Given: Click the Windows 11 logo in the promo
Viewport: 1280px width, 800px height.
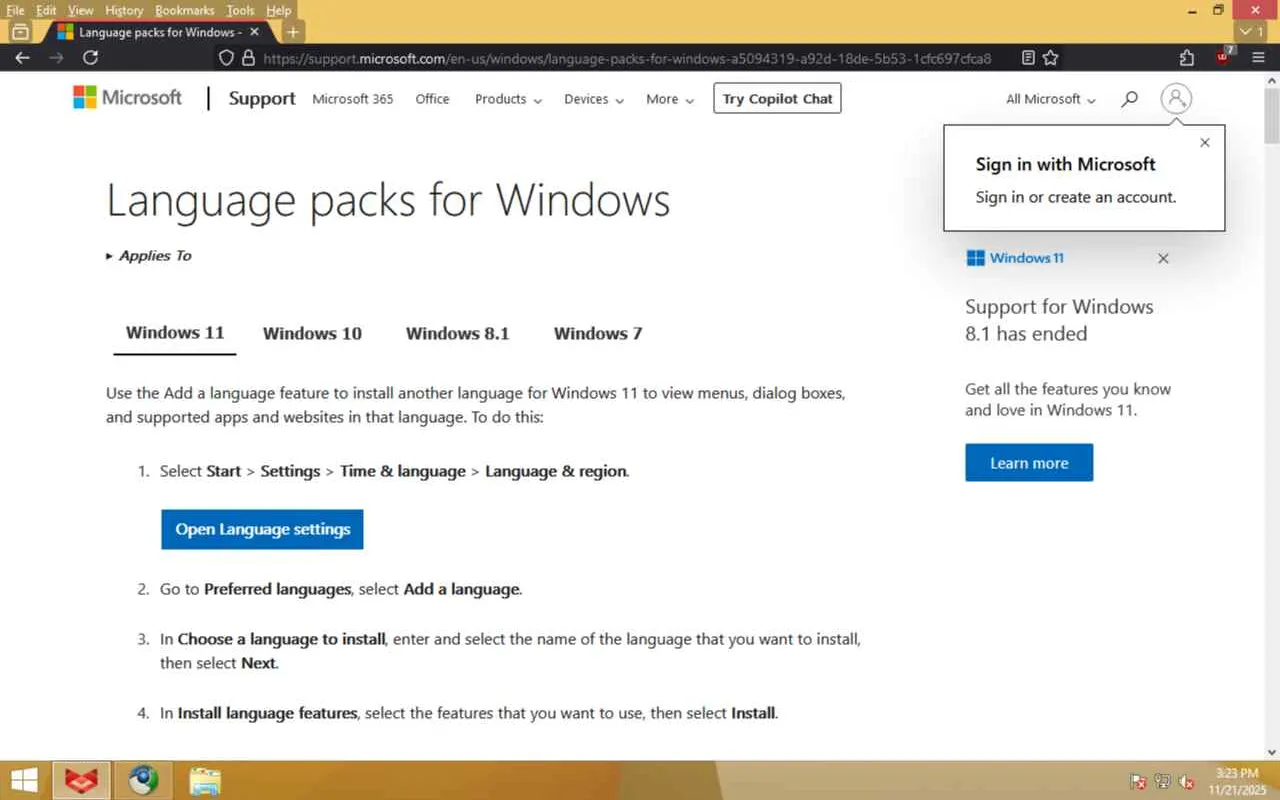Looking at the screenshot, I should (x=1015, y=258).
